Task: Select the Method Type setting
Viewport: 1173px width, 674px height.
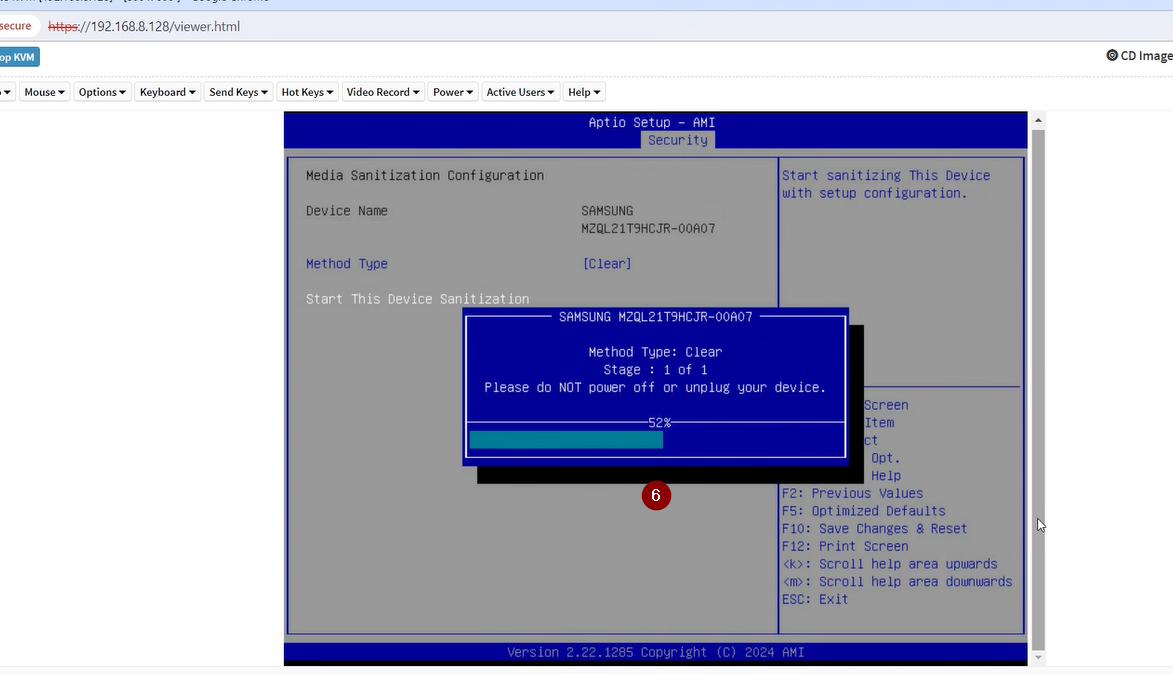Action: point(346,263)
